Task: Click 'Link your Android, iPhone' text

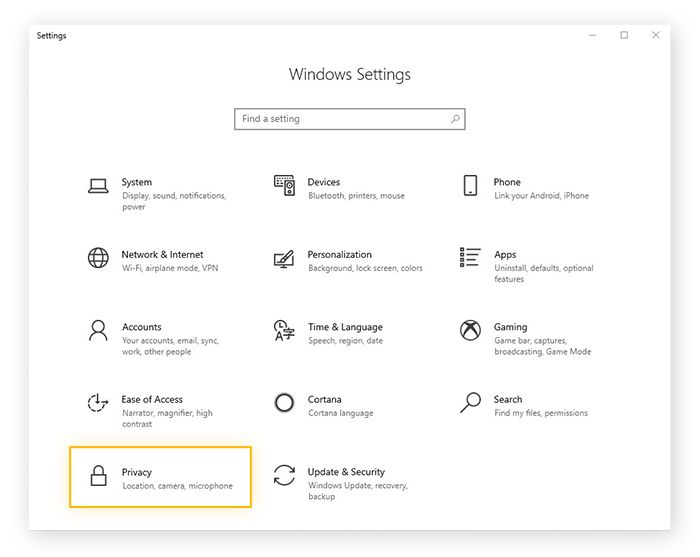Action: [542, 195]
